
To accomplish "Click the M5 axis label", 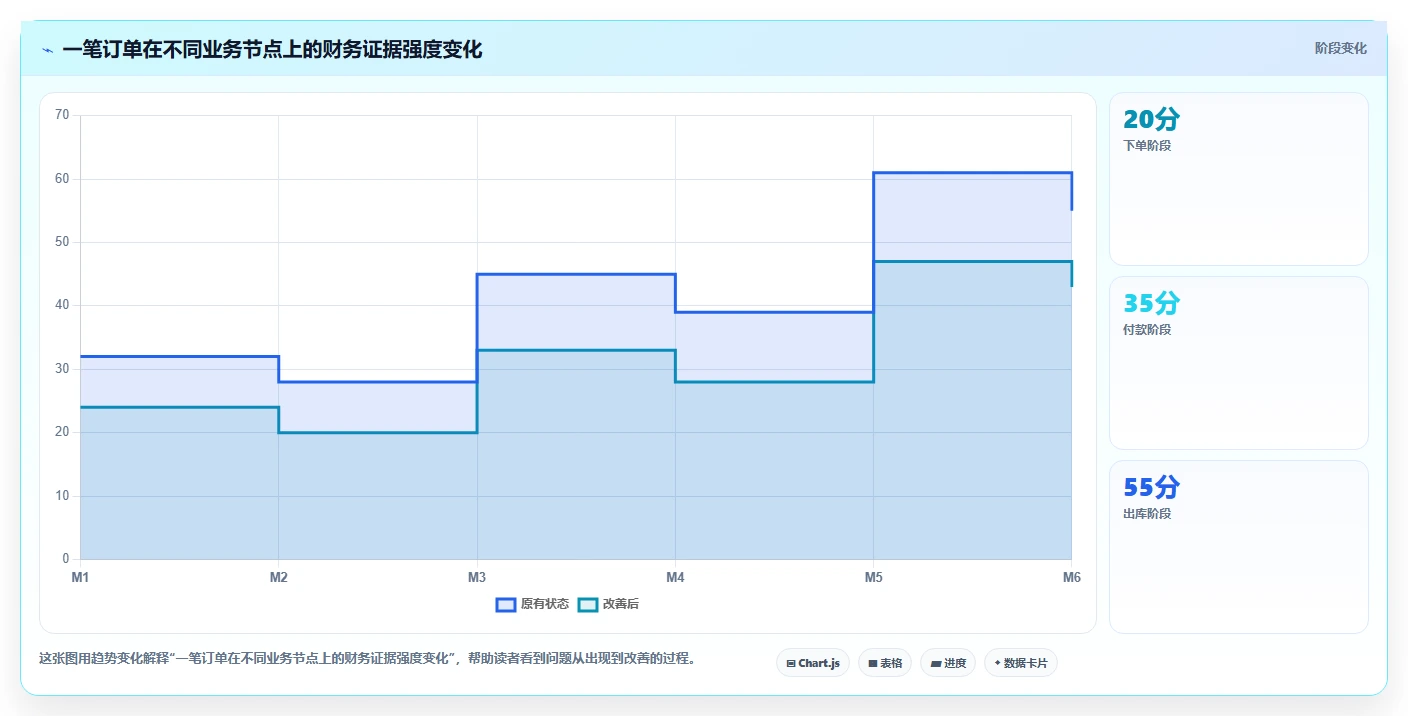I will pyautogui.click(x=873, y=577).
